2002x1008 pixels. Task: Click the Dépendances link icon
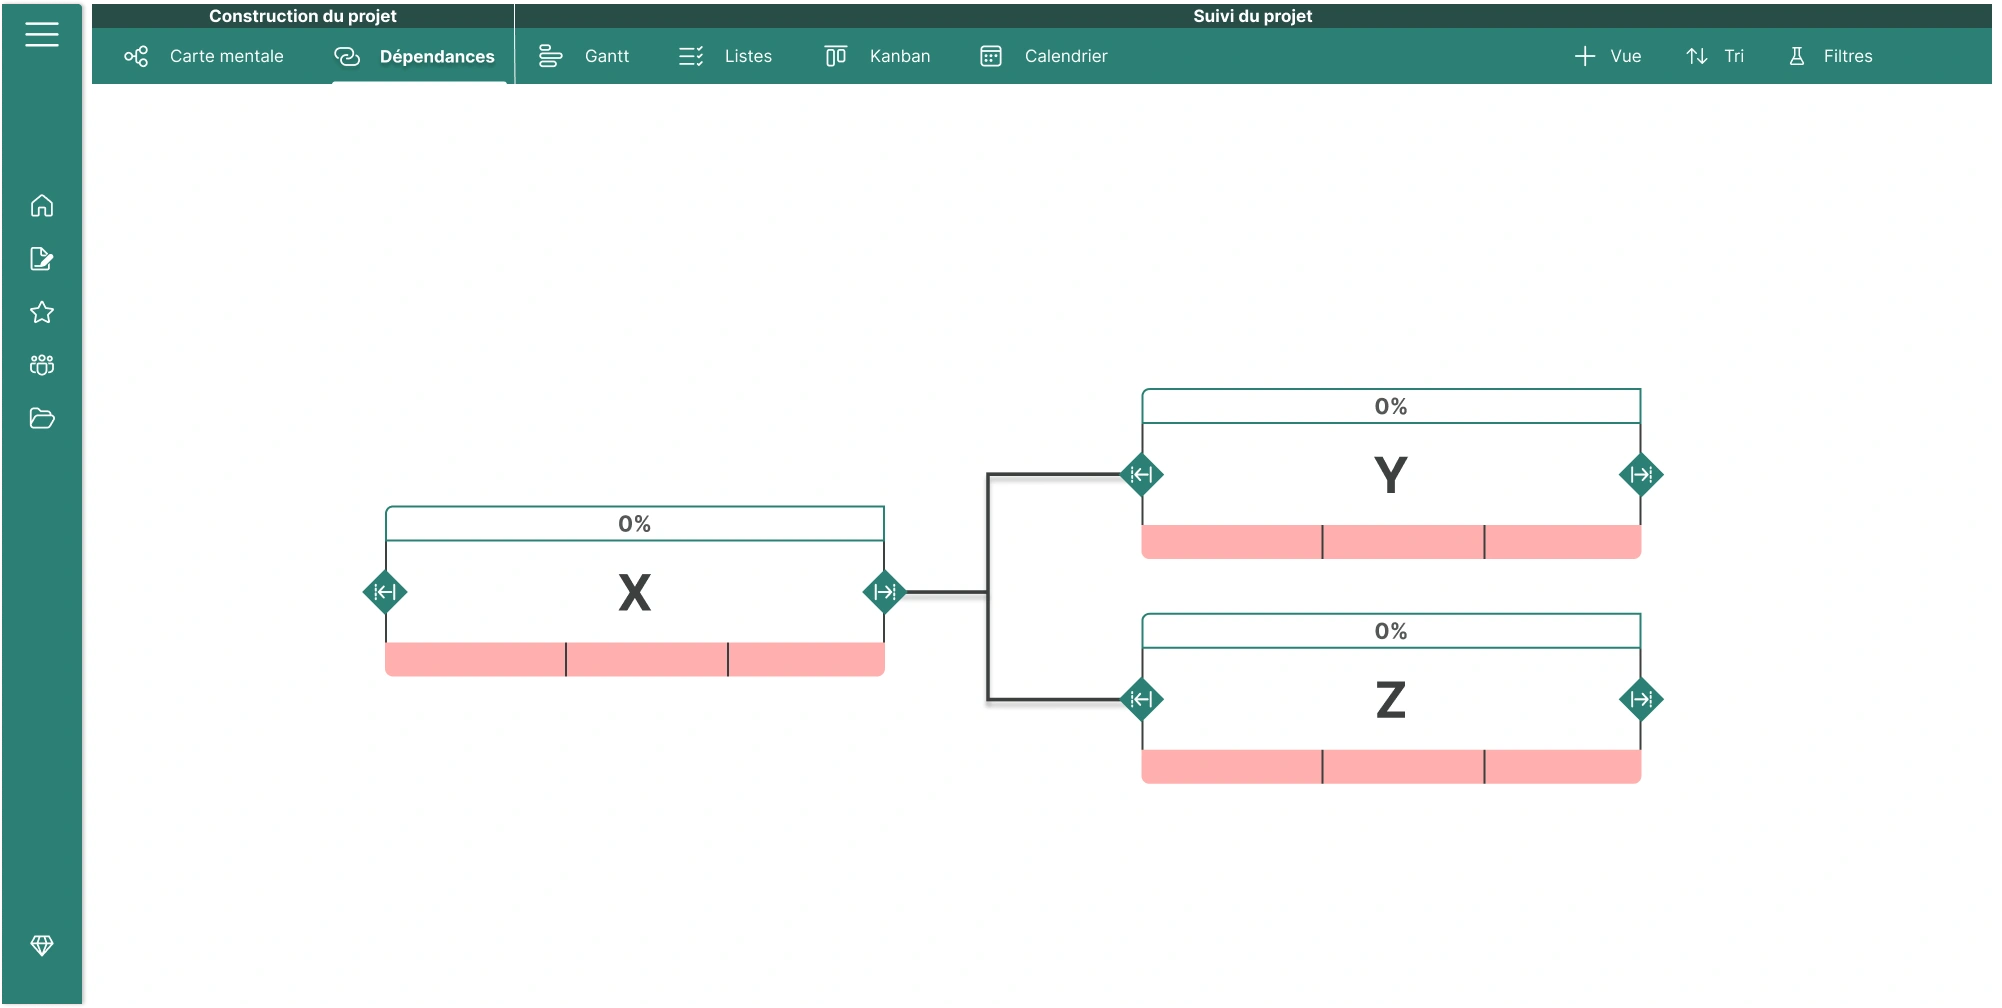(347, 56)
